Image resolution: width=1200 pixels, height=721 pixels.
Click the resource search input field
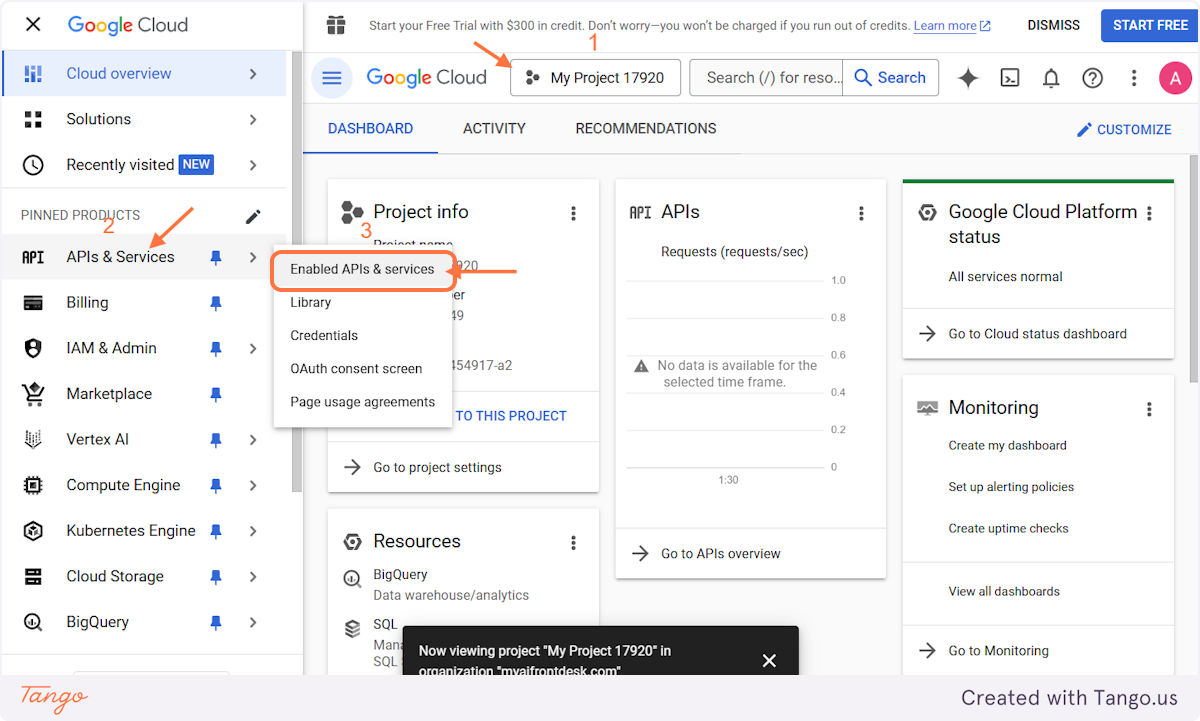(x=767, y=78)
